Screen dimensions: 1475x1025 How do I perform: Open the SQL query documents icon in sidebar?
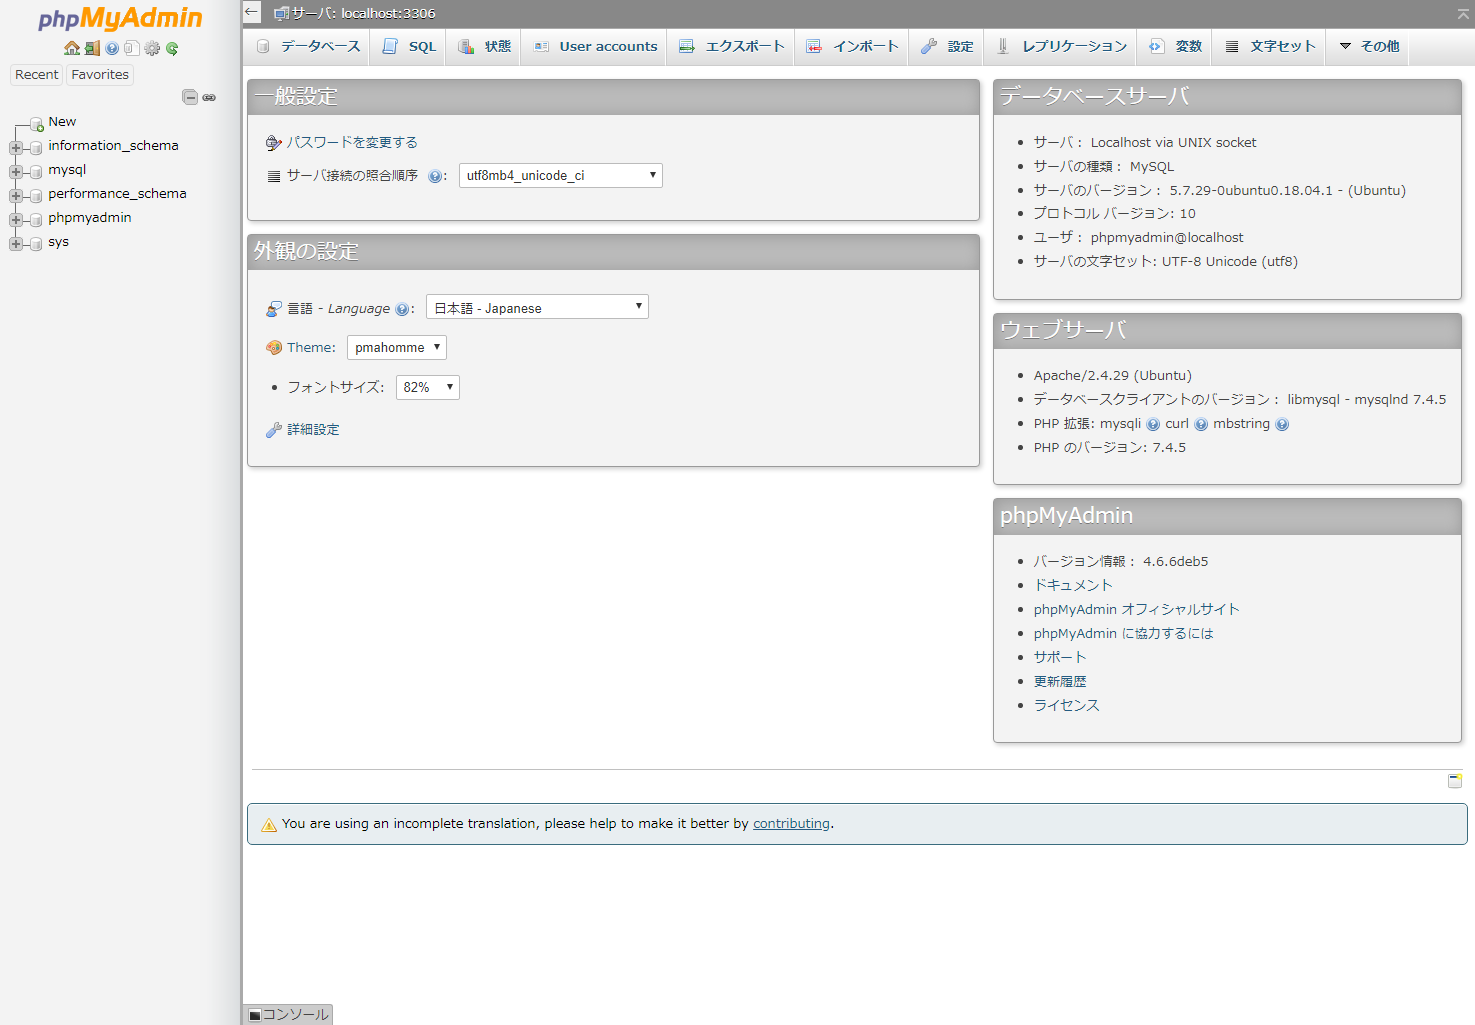click(x=131, y=48)
